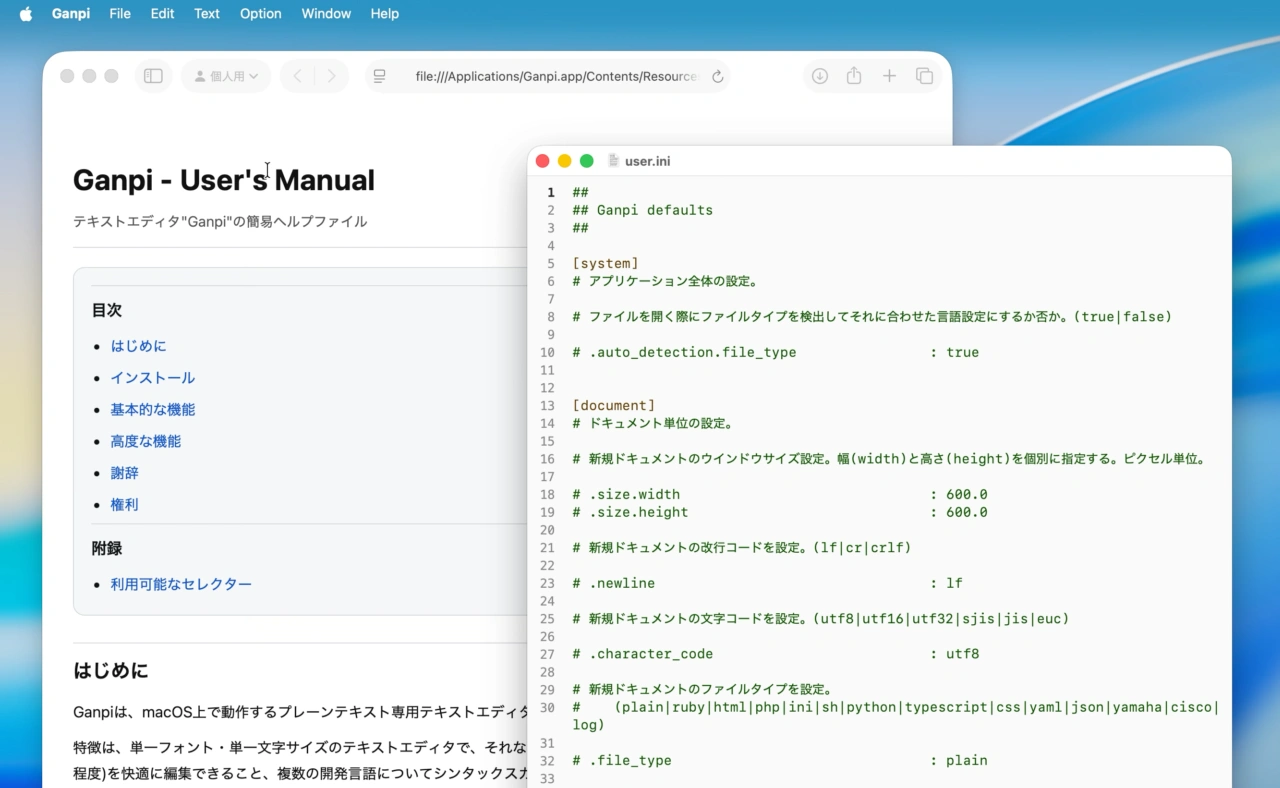Click the 'plain' value of file_type
The width and height of the screenshot is (1280, 788).
(967, 760)
